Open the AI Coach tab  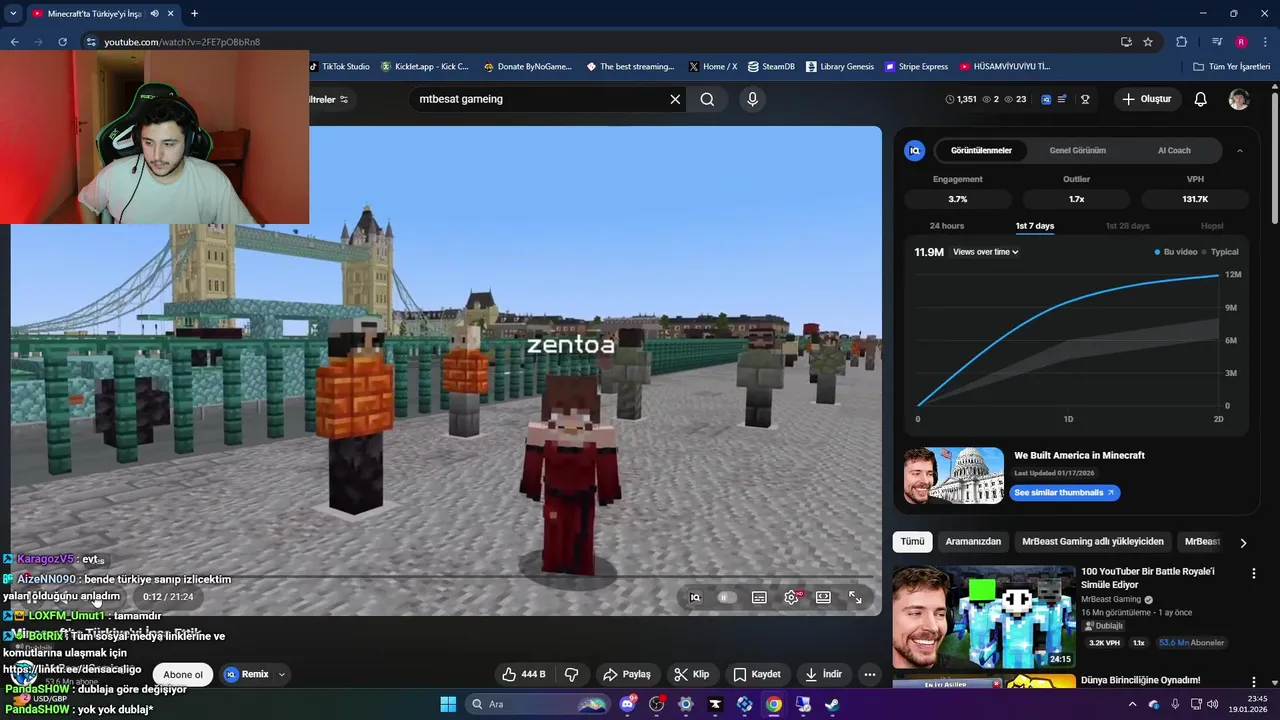[x=1174, y=151]
